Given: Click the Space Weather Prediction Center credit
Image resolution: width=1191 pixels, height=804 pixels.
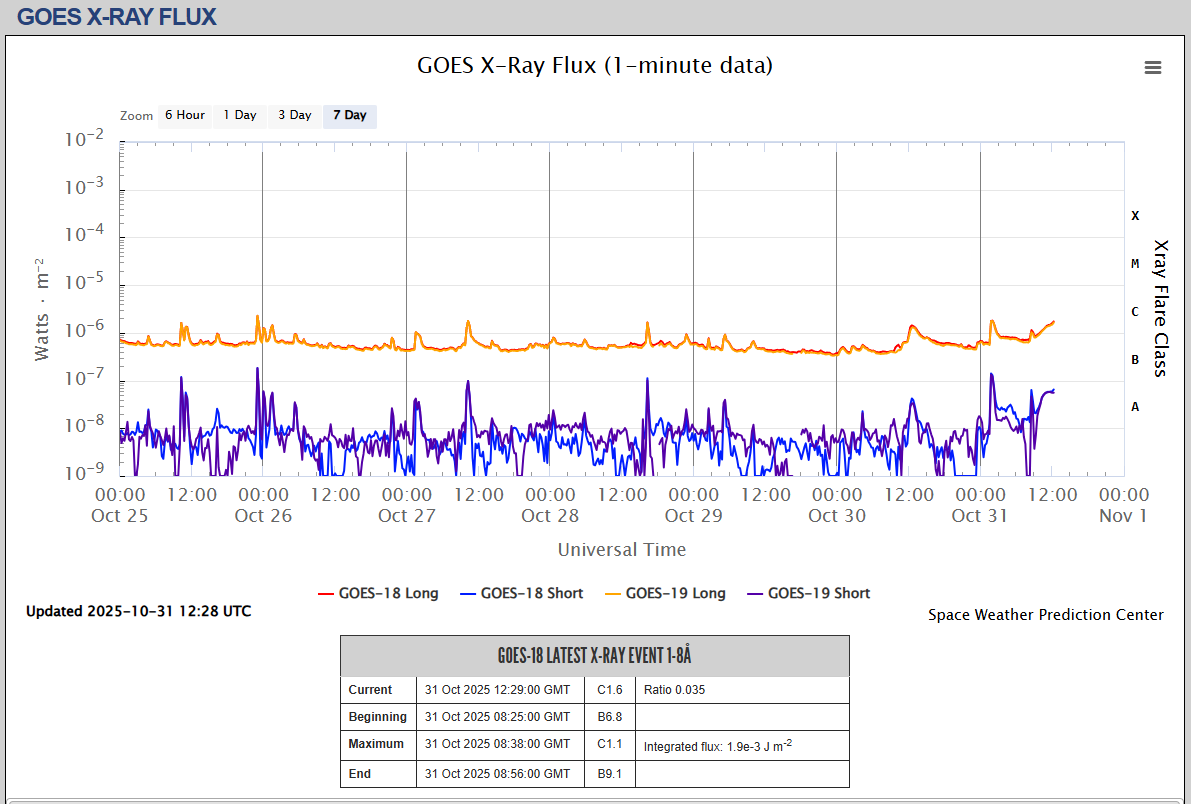Looking at the screenshot, I should click(x=1045, y=615).
